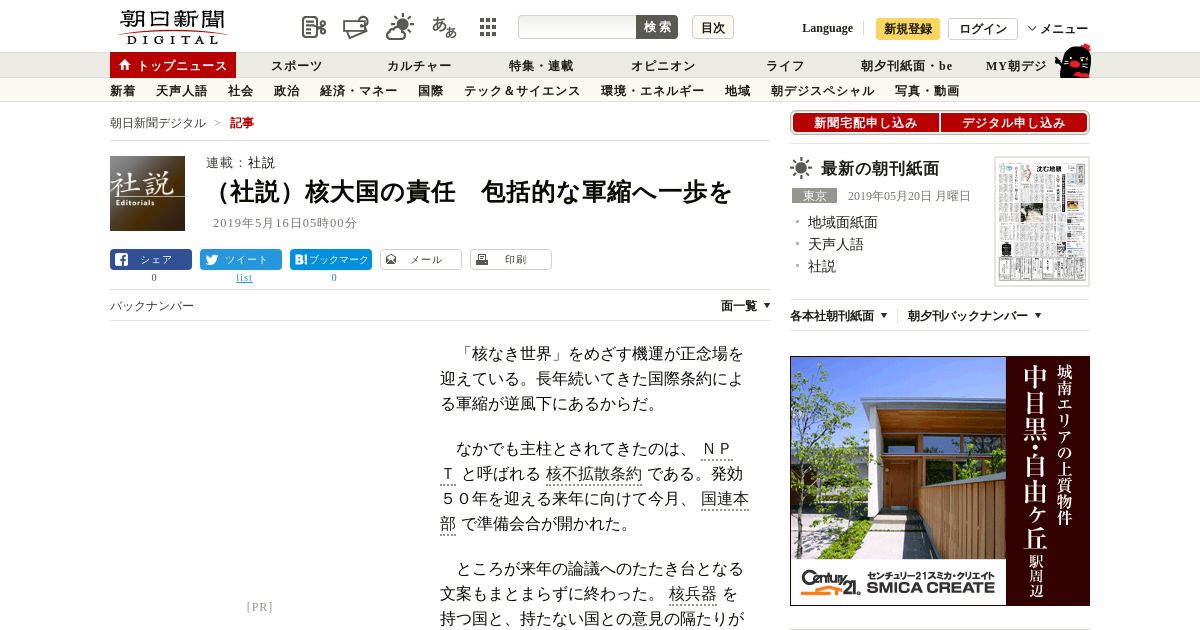
Task: Click the 社説 Editorials thumbnail image
Action: point(147,193)
